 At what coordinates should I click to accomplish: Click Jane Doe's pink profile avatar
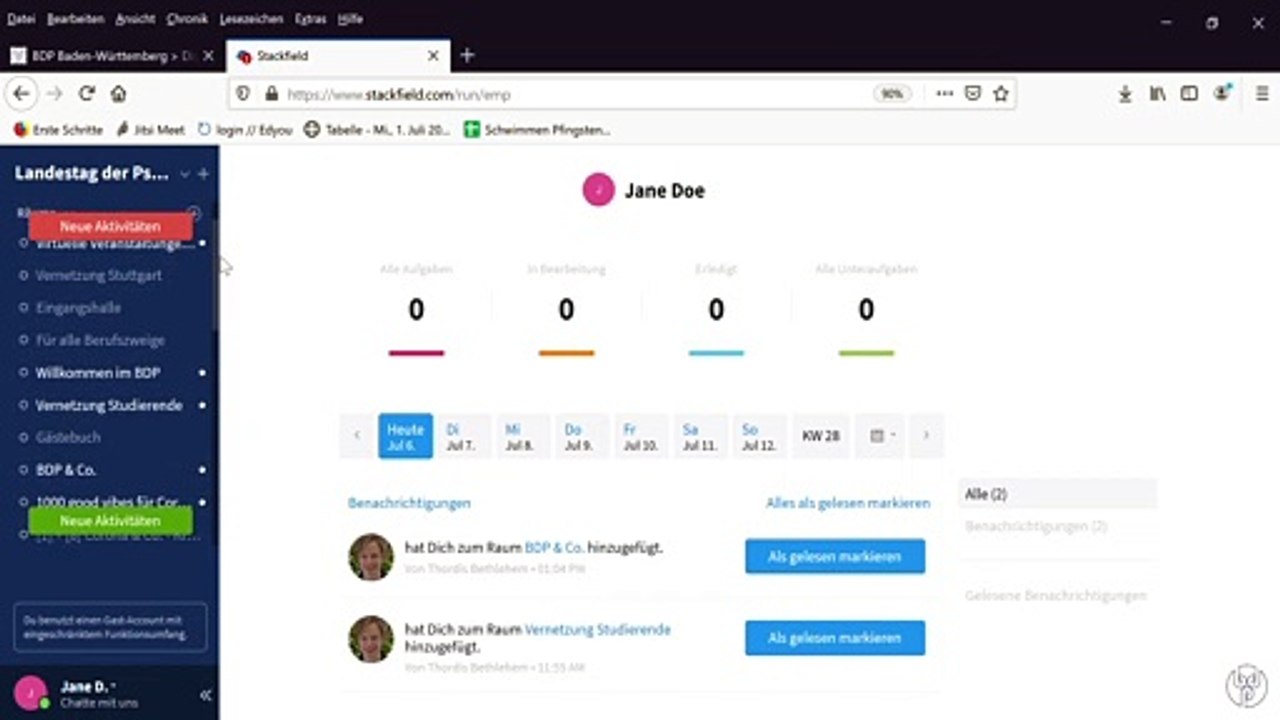pos(598,190)
